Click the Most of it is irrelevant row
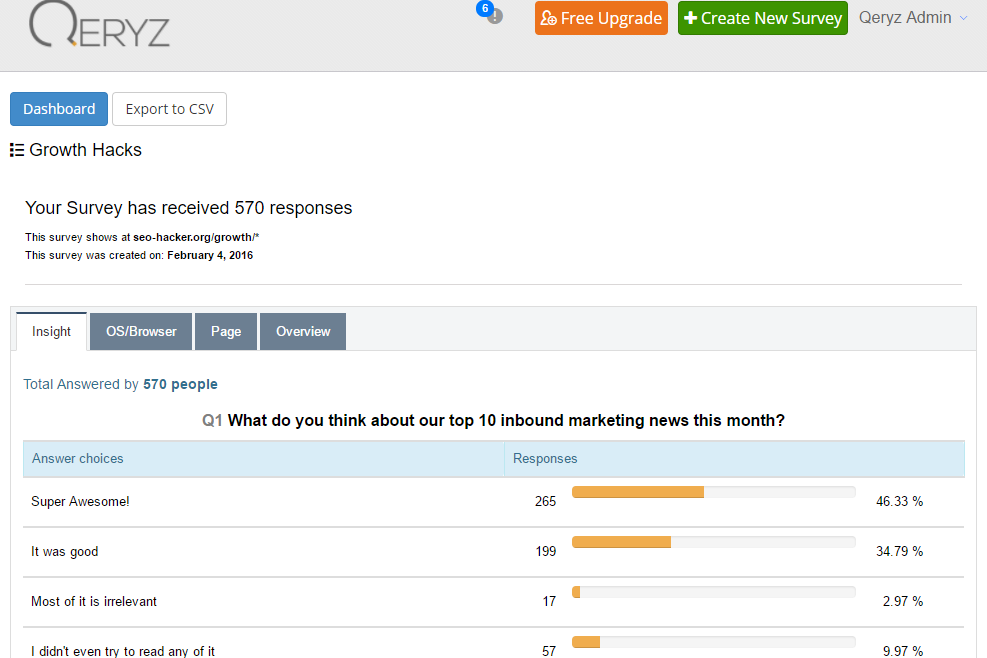 point(94,601)
